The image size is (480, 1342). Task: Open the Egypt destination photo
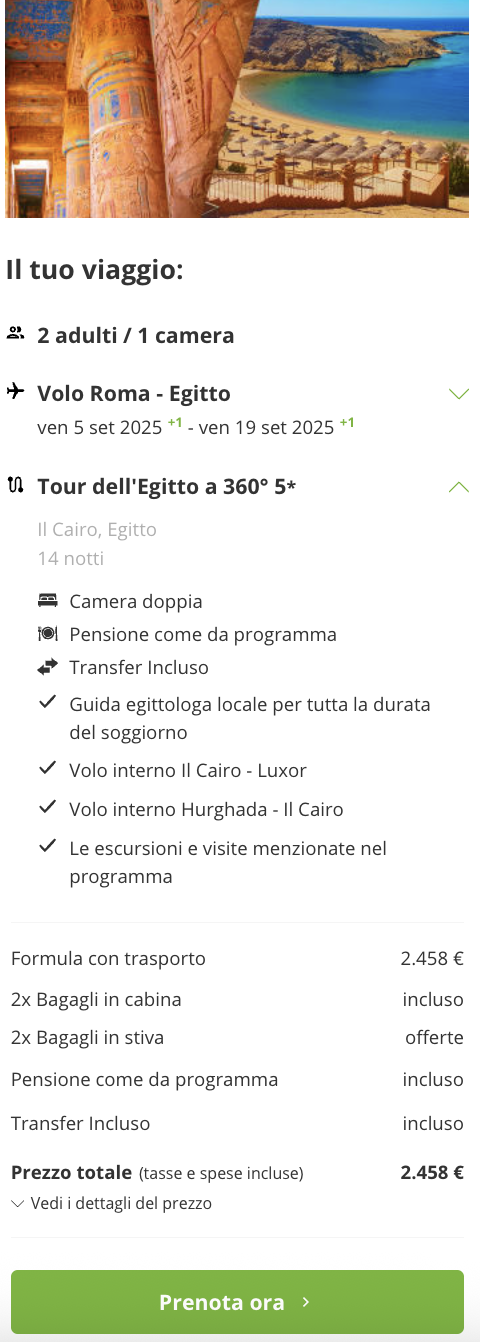pos(237,108)
